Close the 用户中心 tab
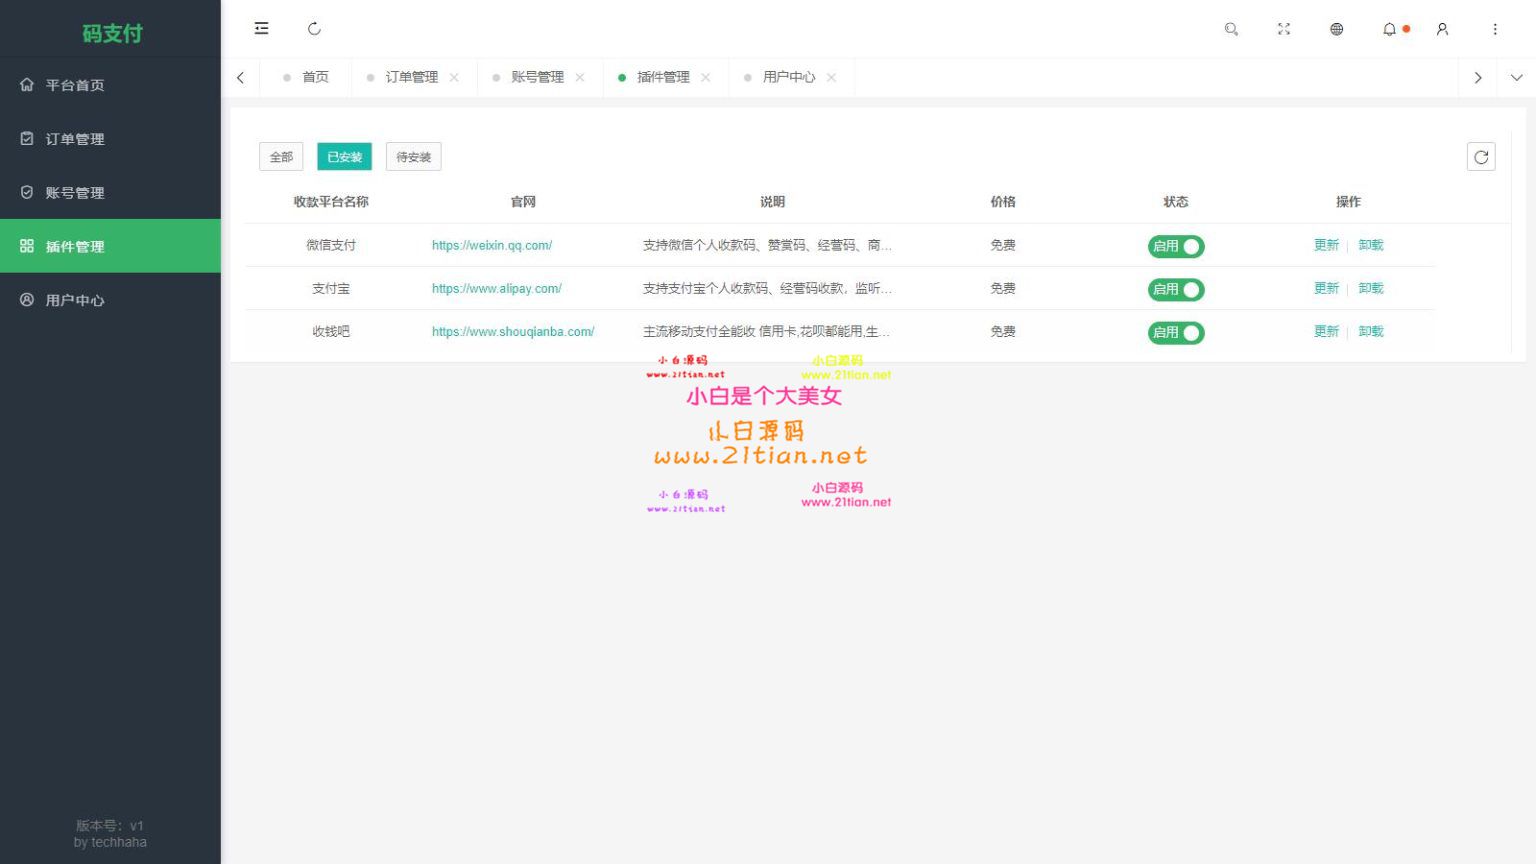Screen dimensions: 1536x864 (x=832, y=77)
